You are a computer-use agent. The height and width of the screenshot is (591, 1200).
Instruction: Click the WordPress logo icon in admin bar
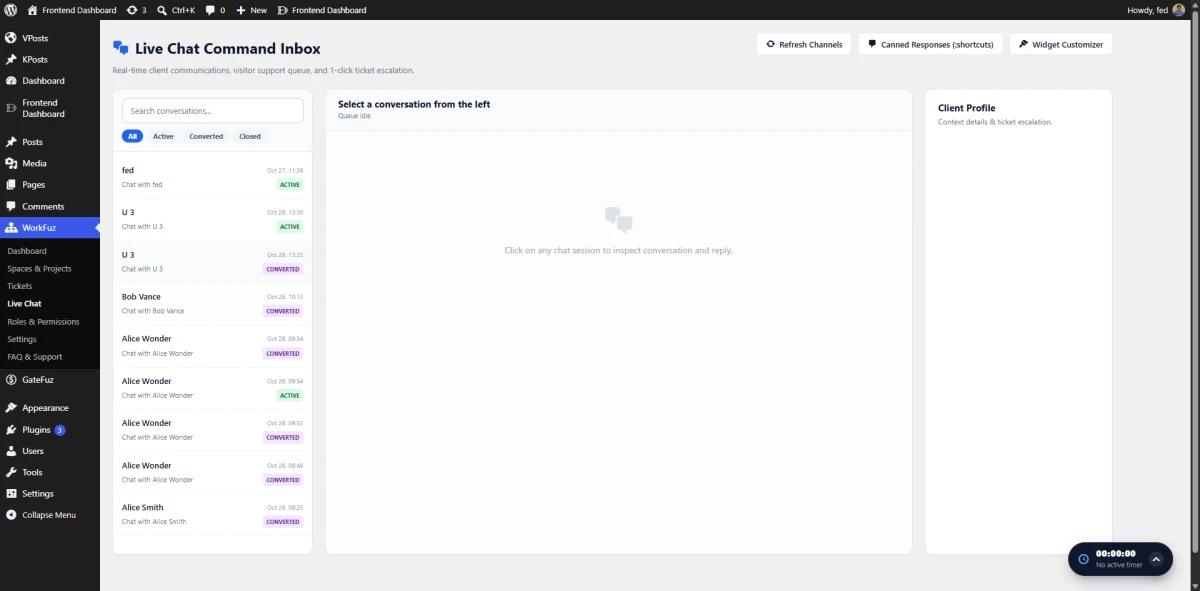(x=10, y=10)
